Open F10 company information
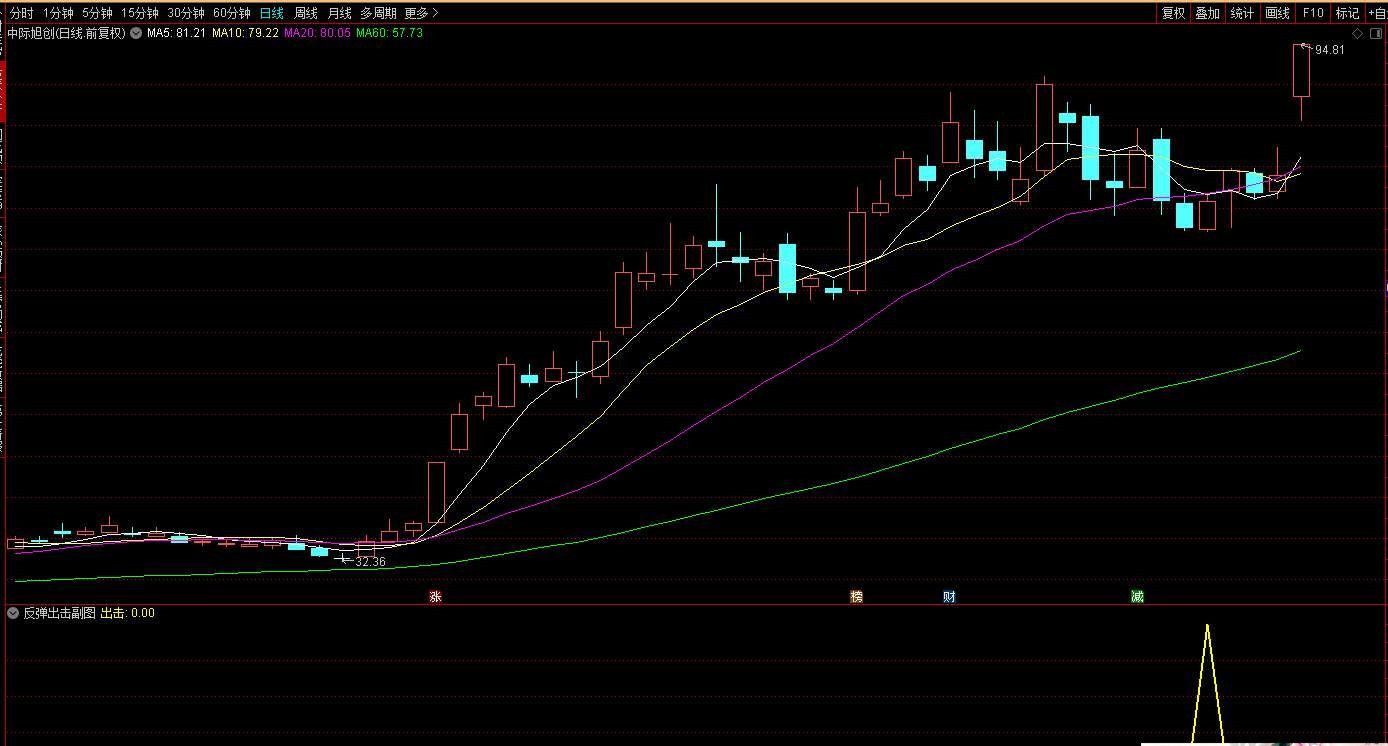Viewport: 1388px width, 746px height. (1312, 13)
